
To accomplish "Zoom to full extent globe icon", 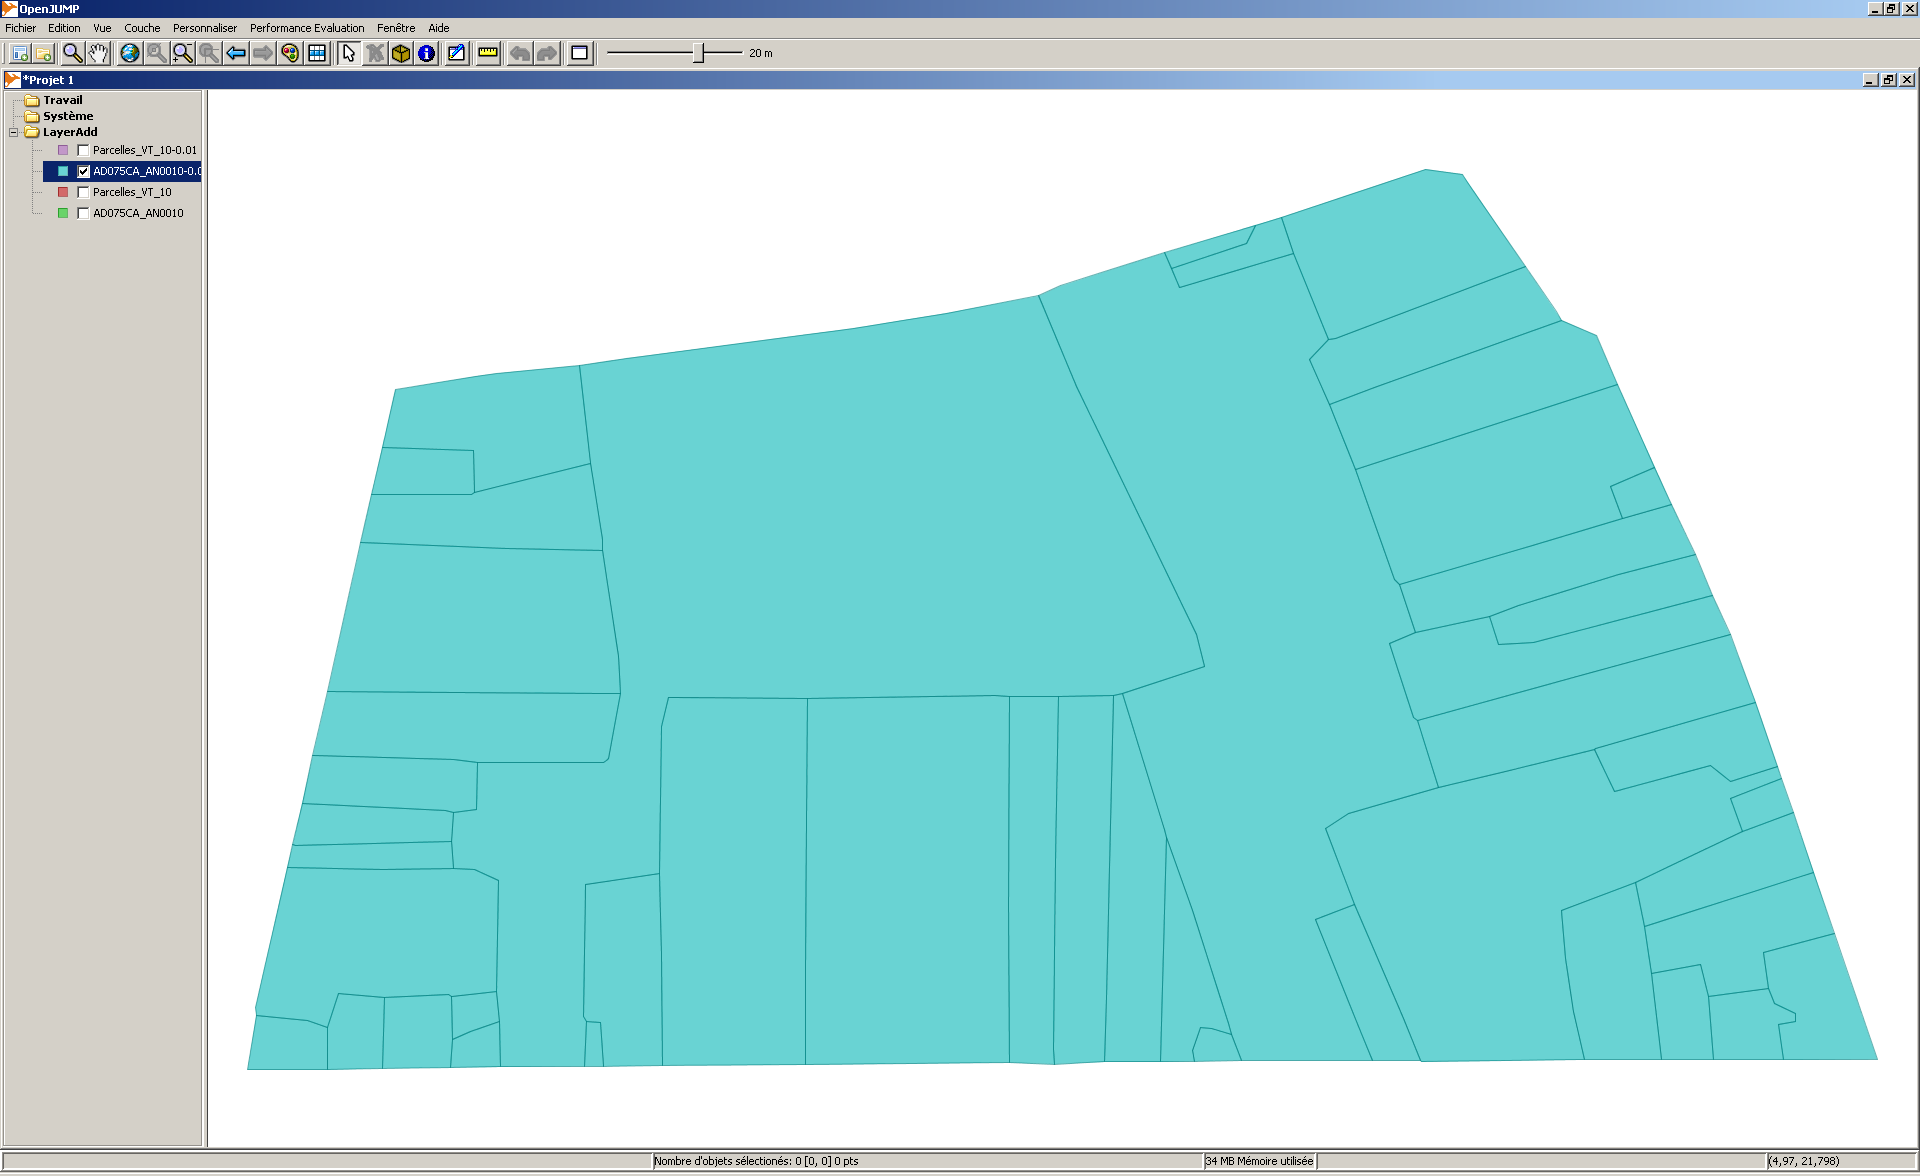I will pos(130,53).
